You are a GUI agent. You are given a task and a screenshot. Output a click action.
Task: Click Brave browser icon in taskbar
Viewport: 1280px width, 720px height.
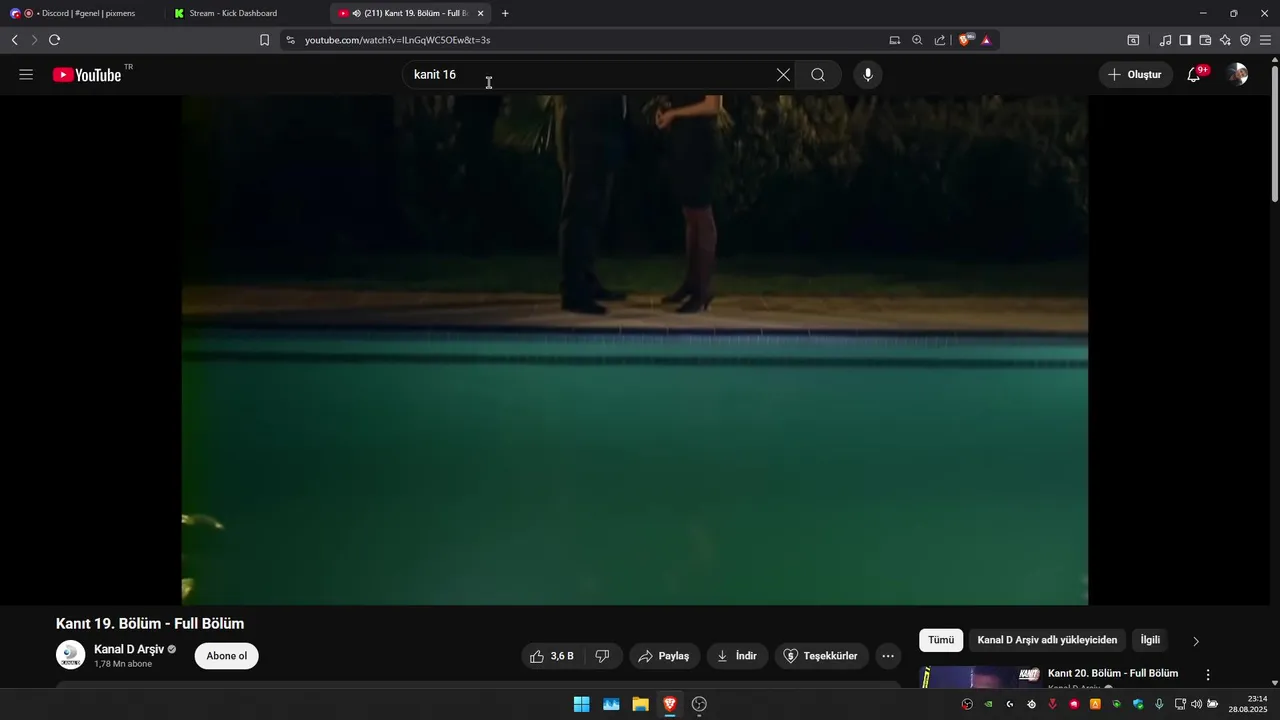pyautogui.click(x=670, y=704)
